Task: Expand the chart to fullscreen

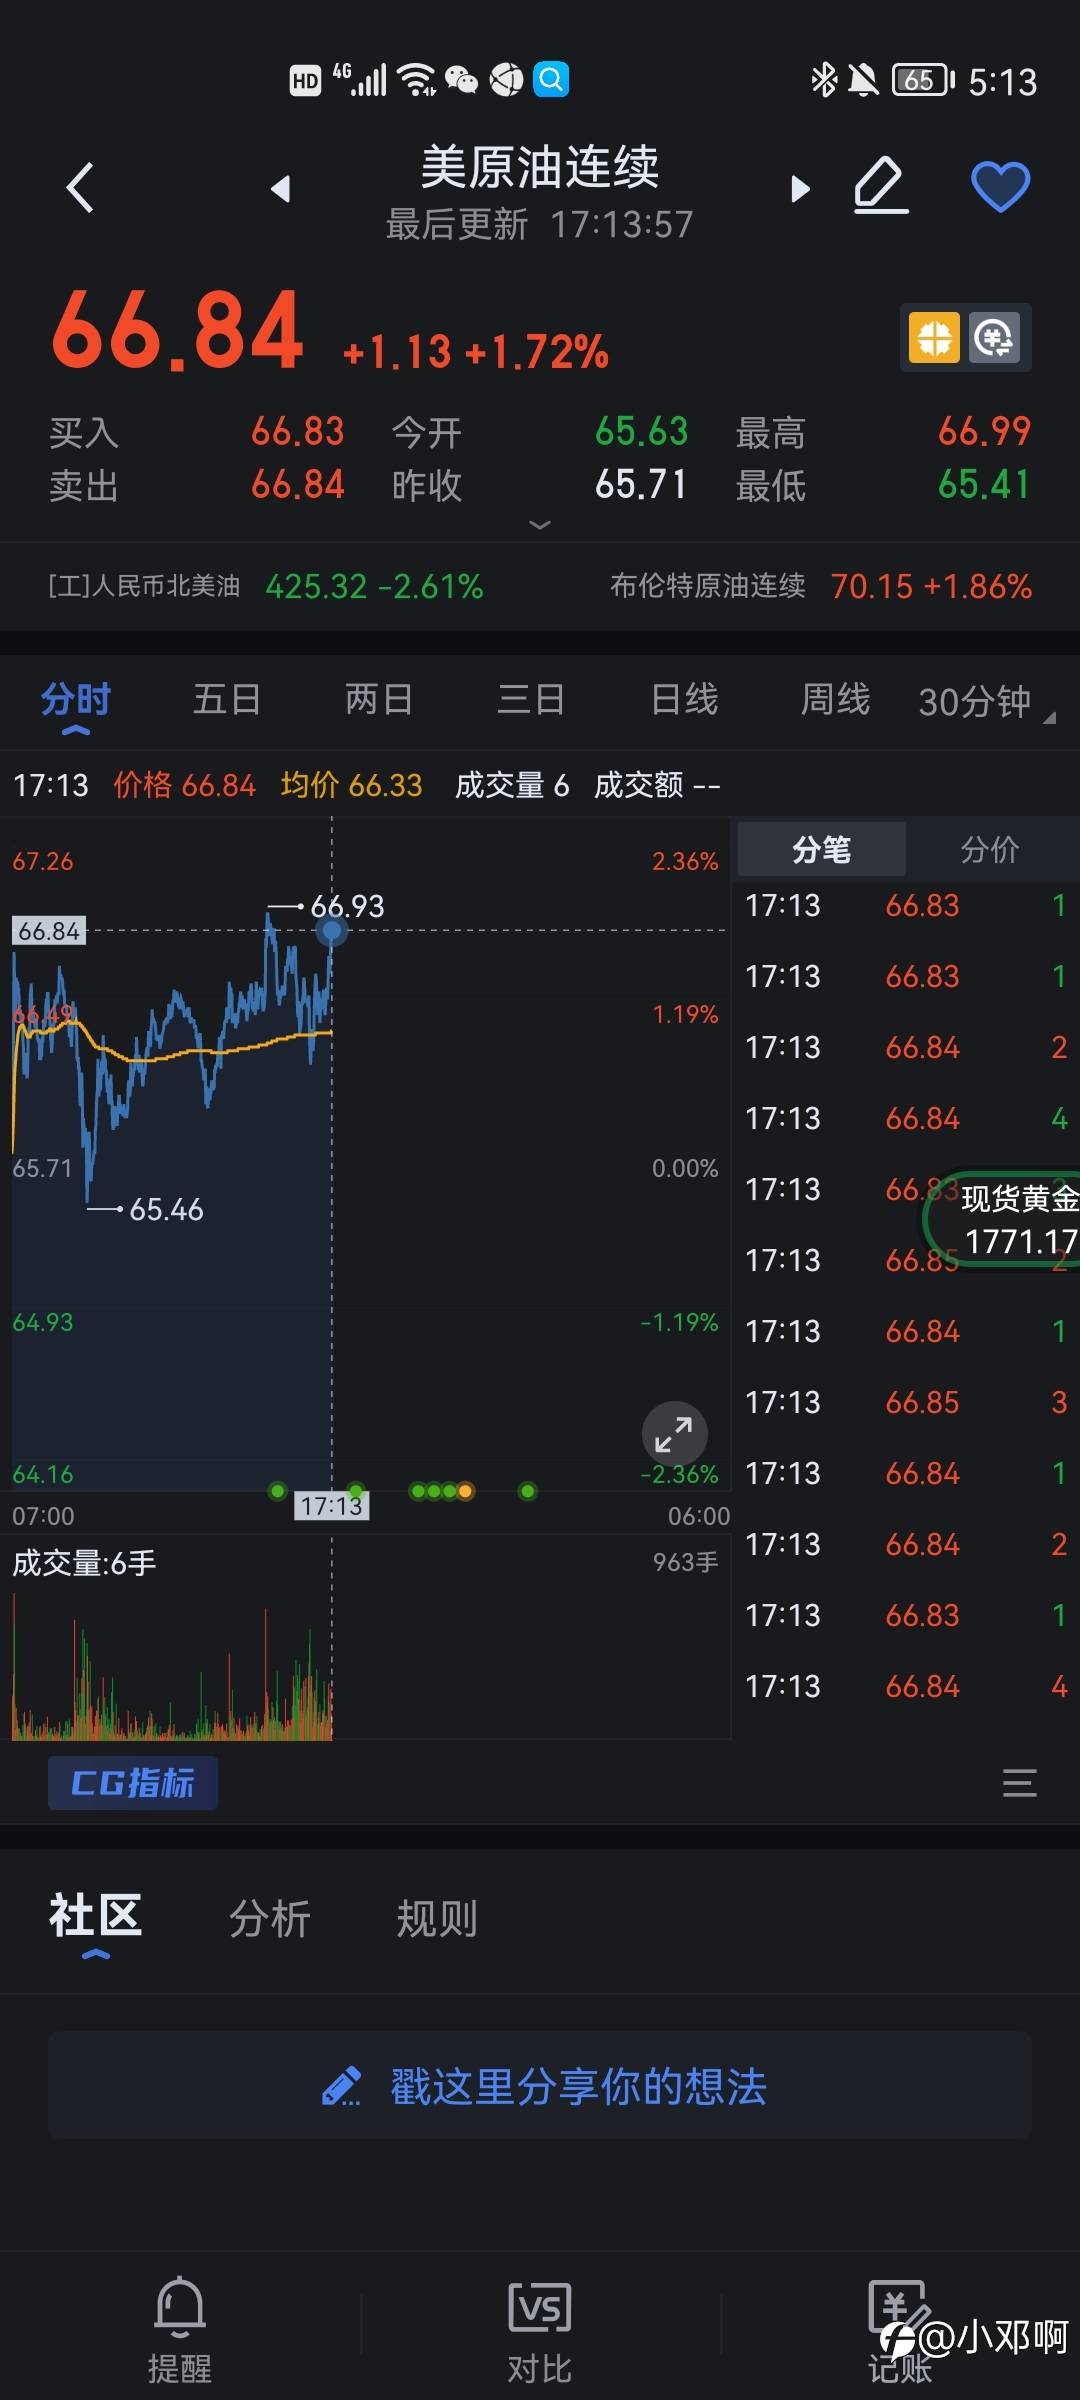Action: [674, 1434]
